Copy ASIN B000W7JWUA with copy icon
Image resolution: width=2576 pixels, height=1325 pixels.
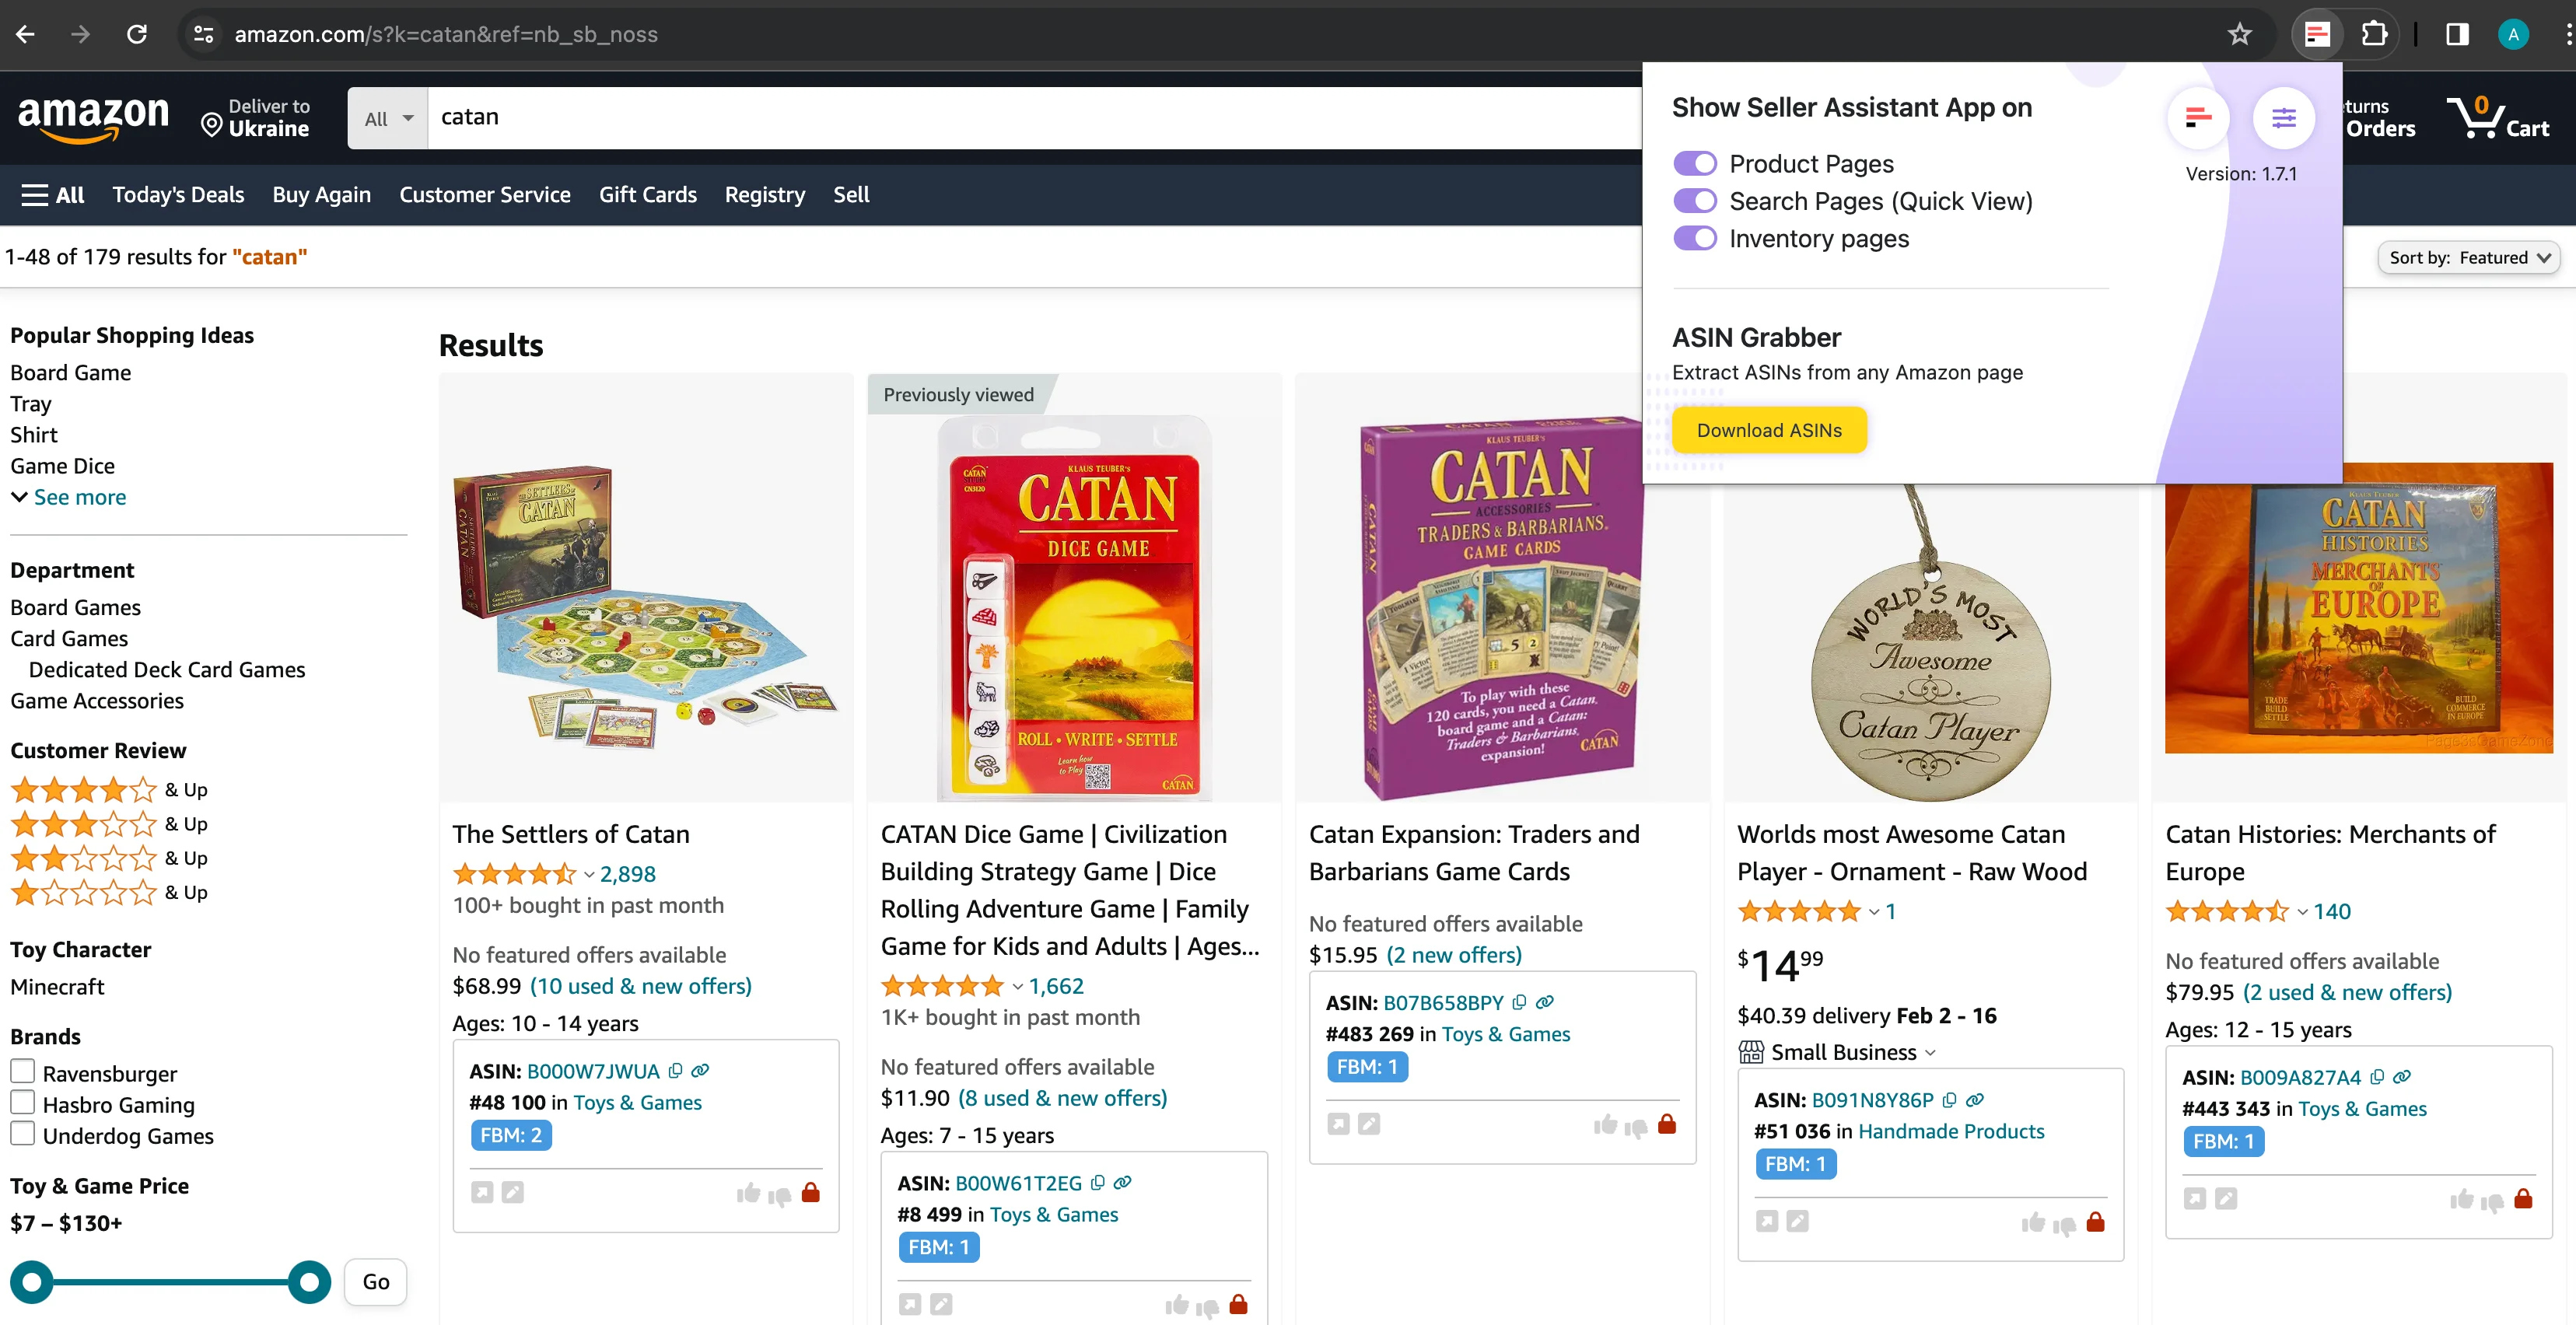point(676,1071)
